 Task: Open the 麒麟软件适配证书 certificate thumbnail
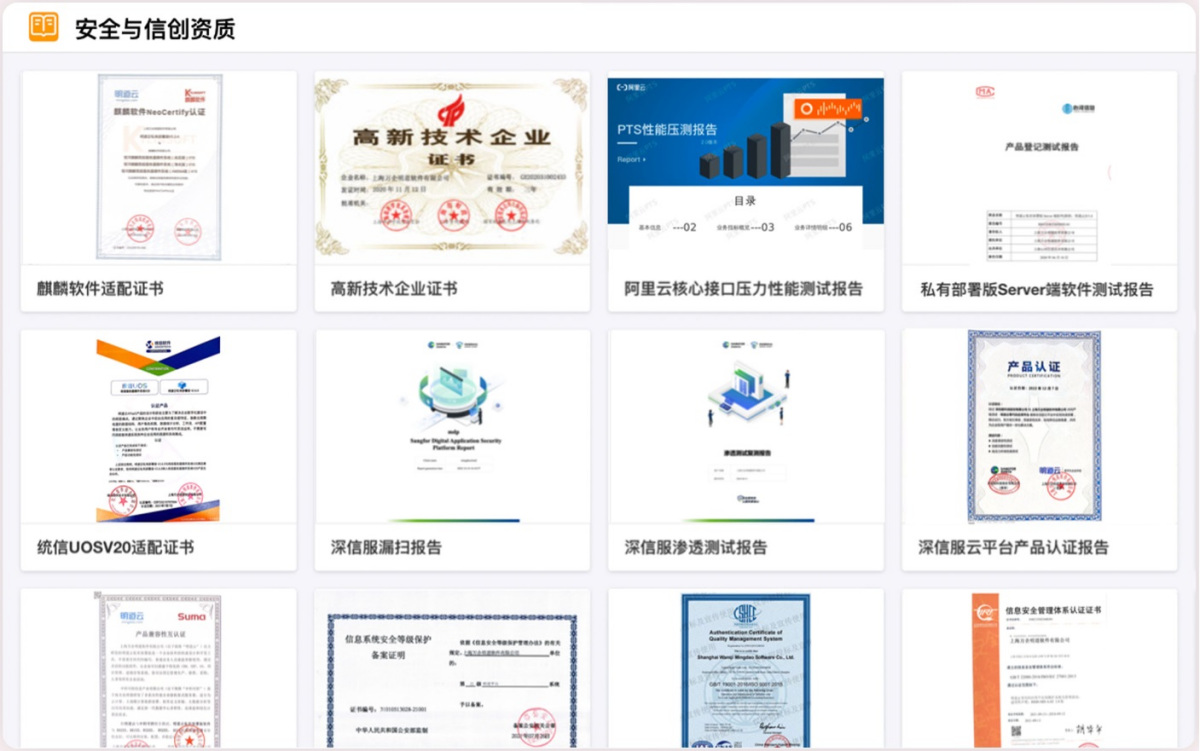point(158,167)
